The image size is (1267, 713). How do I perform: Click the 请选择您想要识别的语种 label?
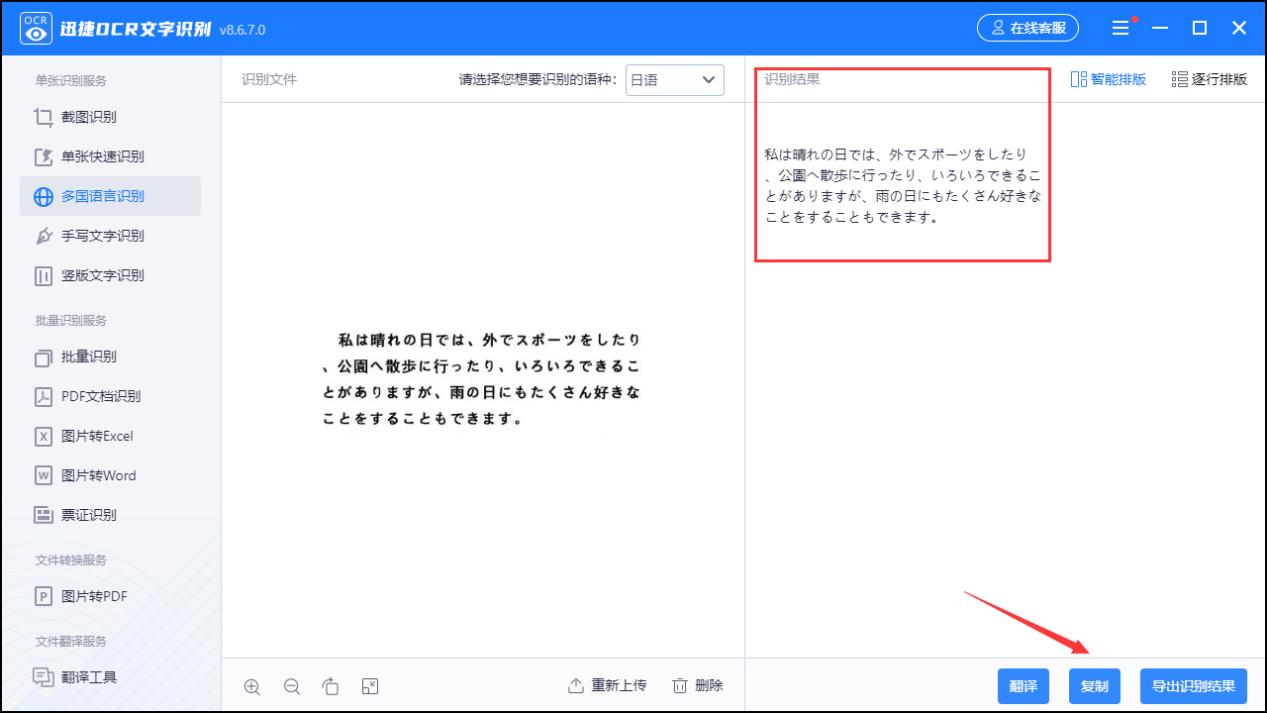coord(538,80)
